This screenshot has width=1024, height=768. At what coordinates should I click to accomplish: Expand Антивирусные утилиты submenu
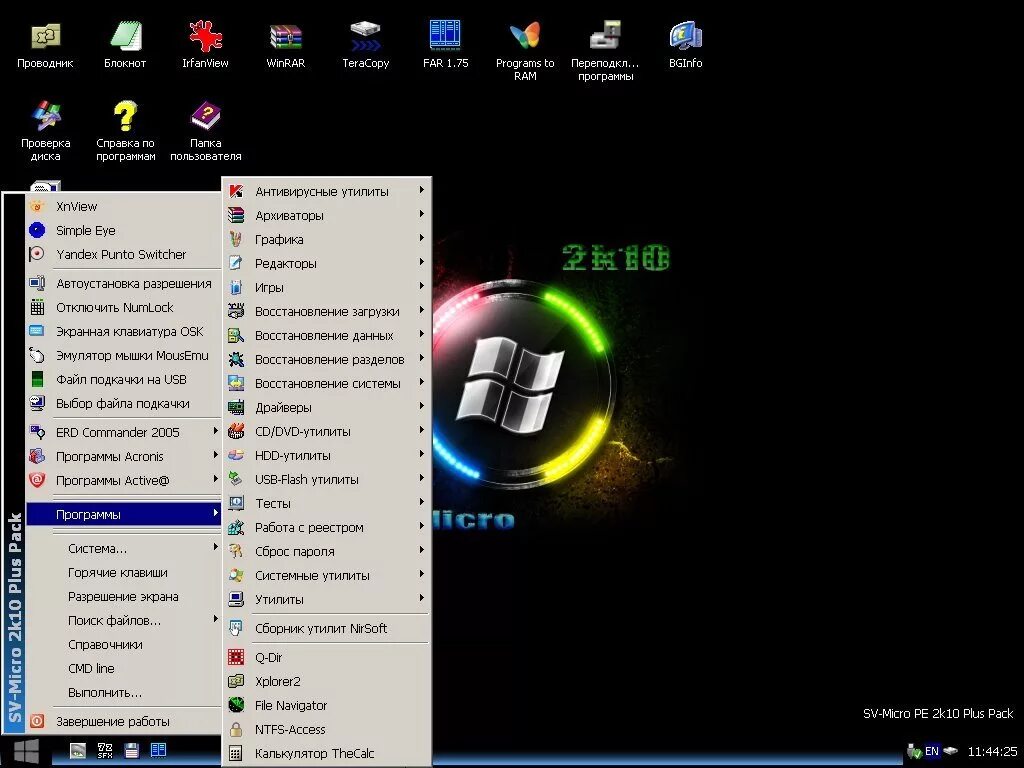(327, 191)
